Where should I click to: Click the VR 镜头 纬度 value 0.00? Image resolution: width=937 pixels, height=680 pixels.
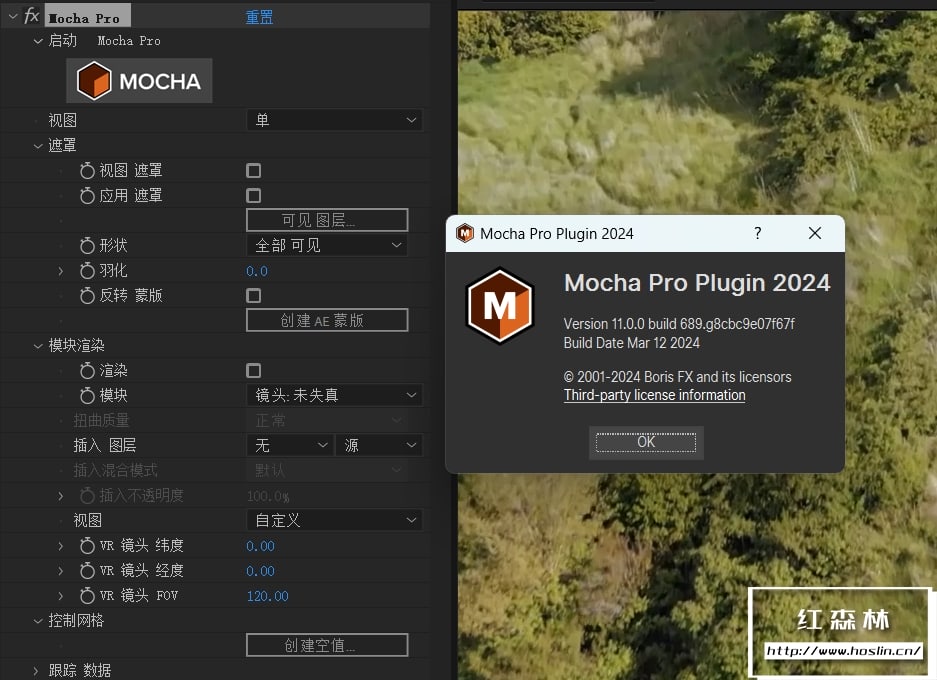point(261,546)
